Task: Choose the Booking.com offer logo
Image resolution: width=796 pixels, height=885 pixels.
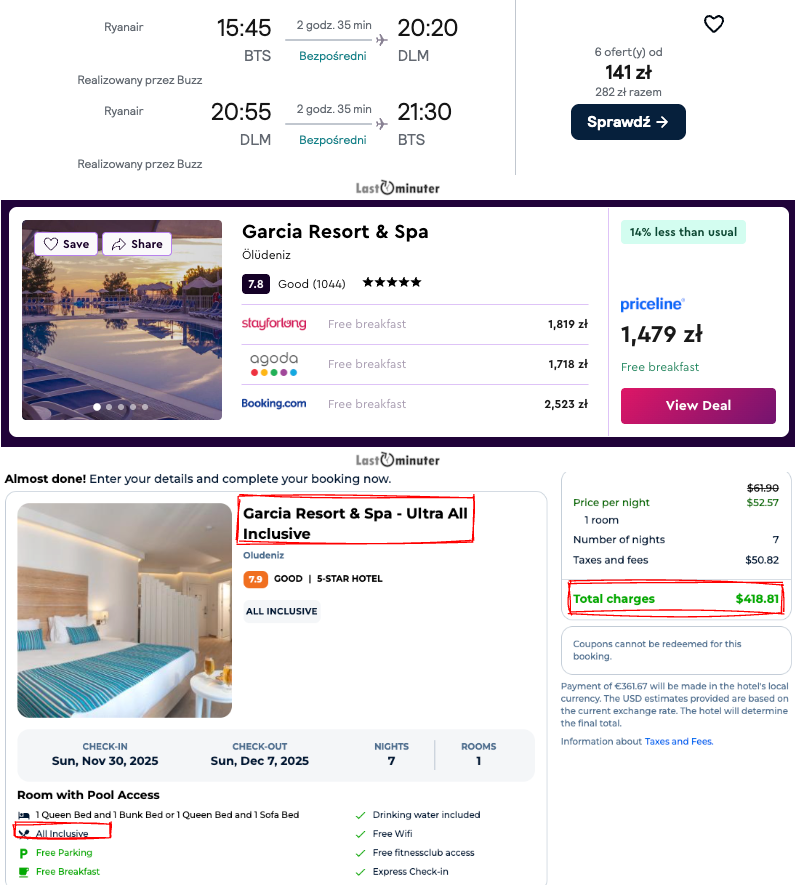Action: [x=274, y=404]
